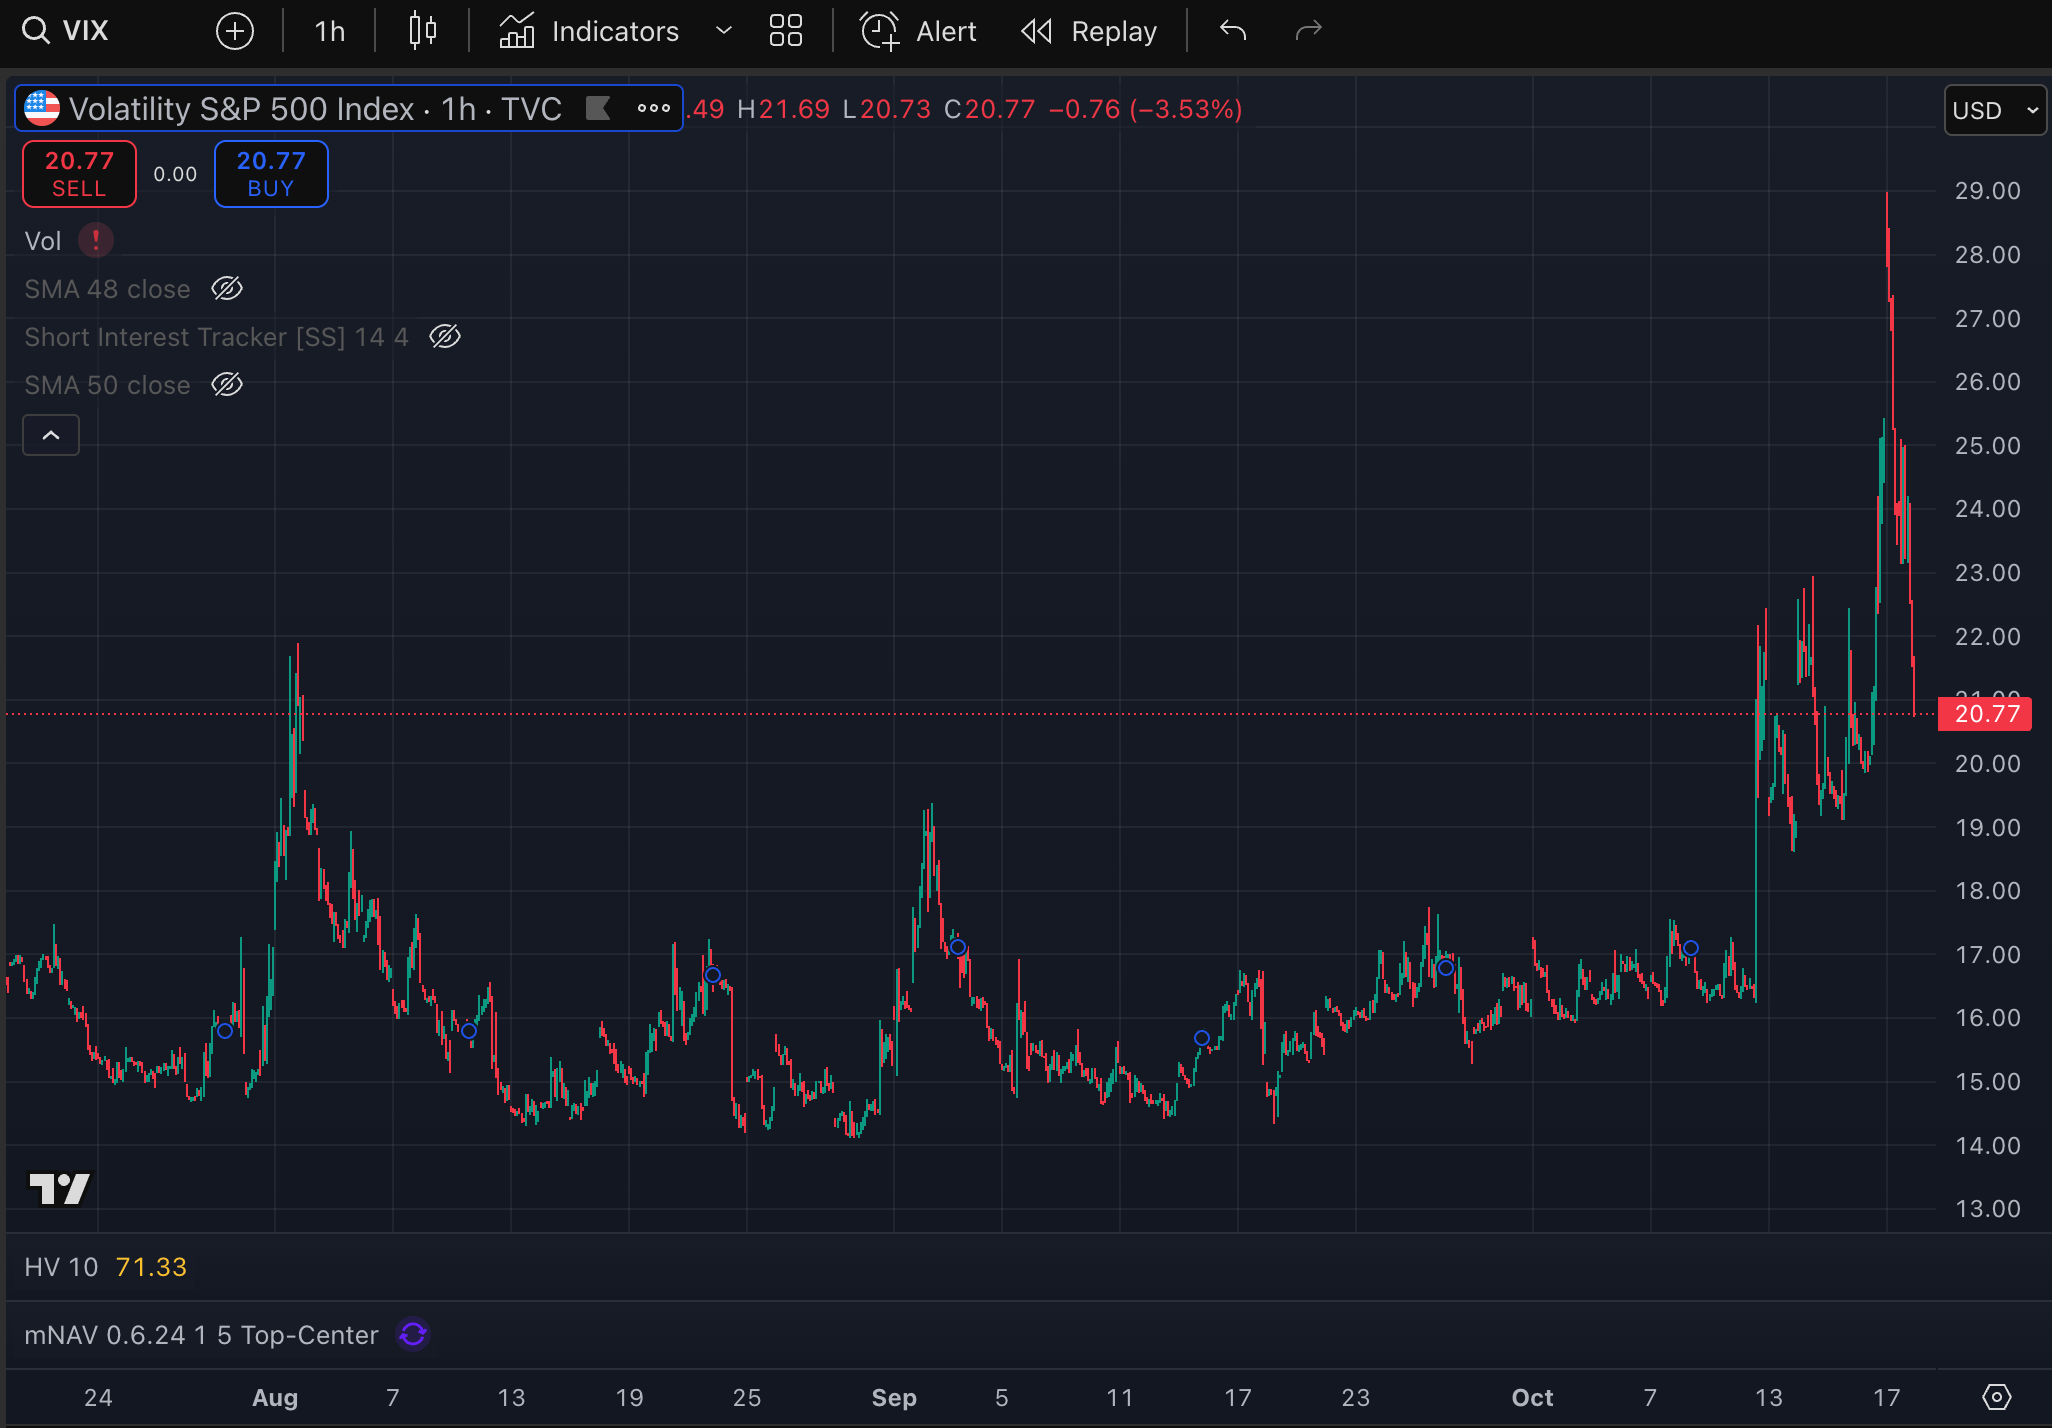Open the candlestick chart style icon
Viewport: 2052px width, 1428px height.
[x=423, y=31]
